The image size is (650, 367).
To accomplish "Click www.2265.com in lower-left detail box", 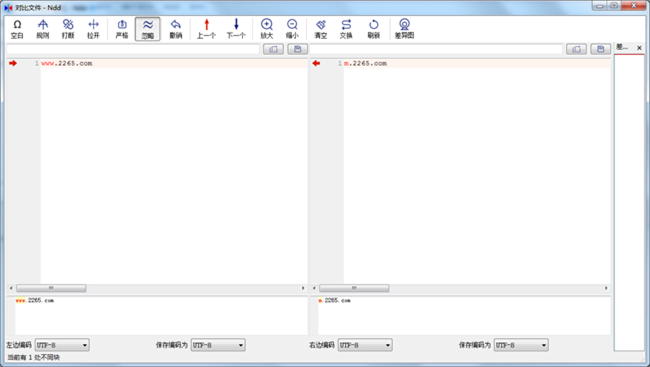I will click(35, 301).
